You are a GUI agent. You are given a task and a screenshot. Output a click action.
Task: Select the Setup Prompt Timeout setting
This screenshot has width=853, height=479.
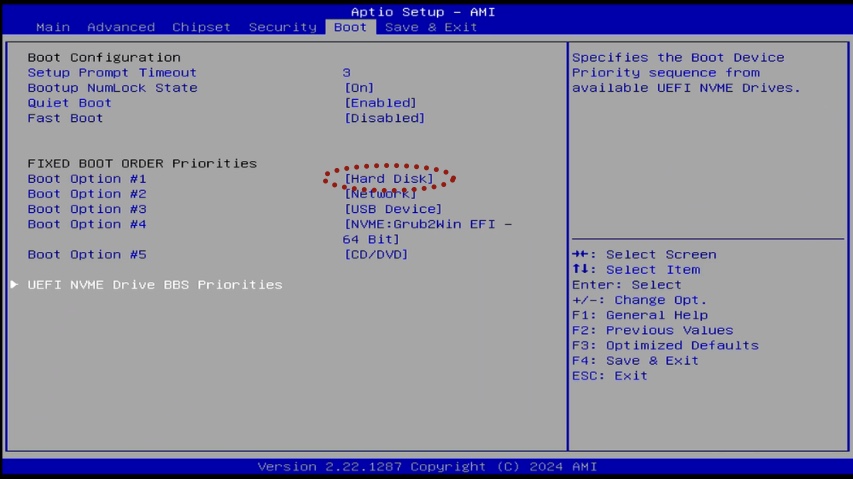tap(112, 72)
